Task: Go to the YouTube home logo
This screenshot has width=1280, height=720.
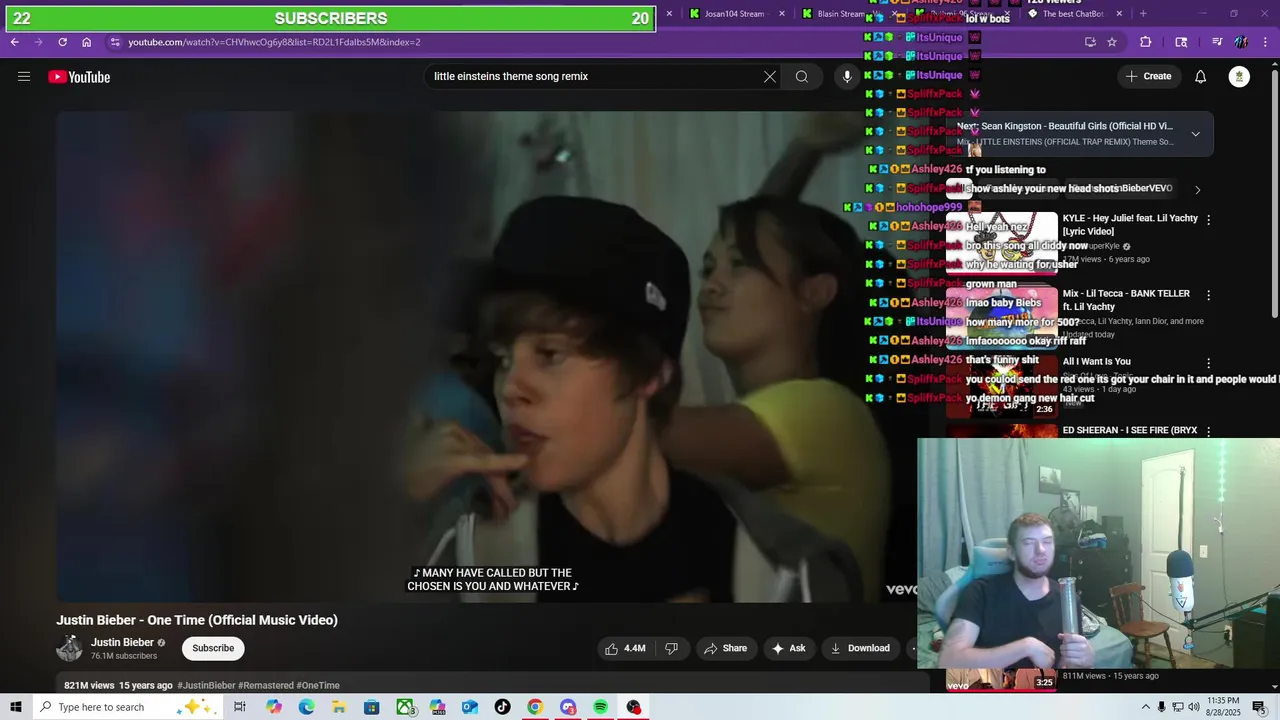Action: tap(79, 77)
